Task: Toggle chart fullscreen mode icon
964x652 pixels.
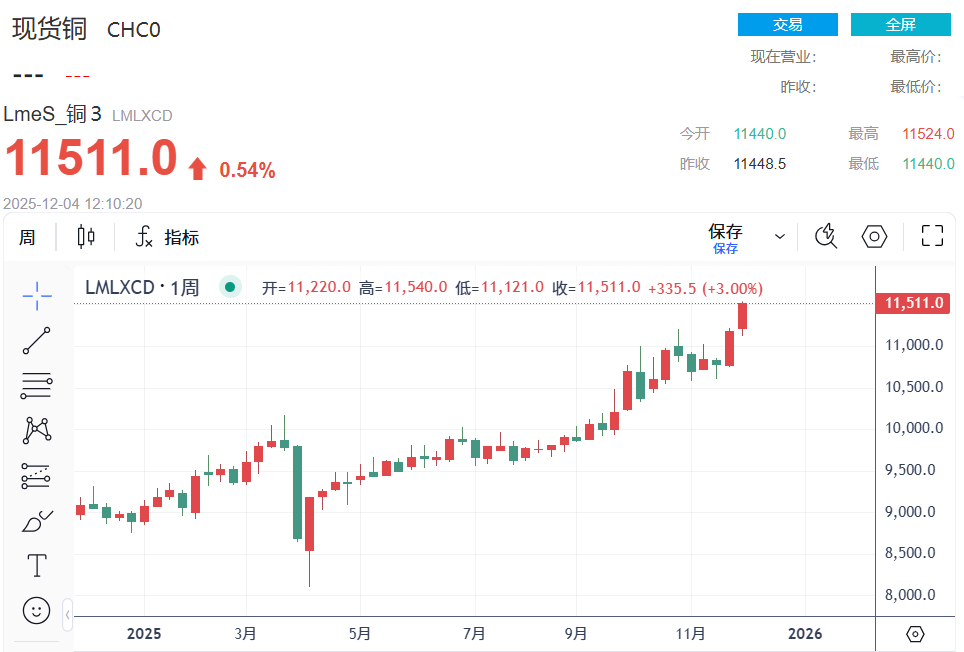Action: pos(932,237)
